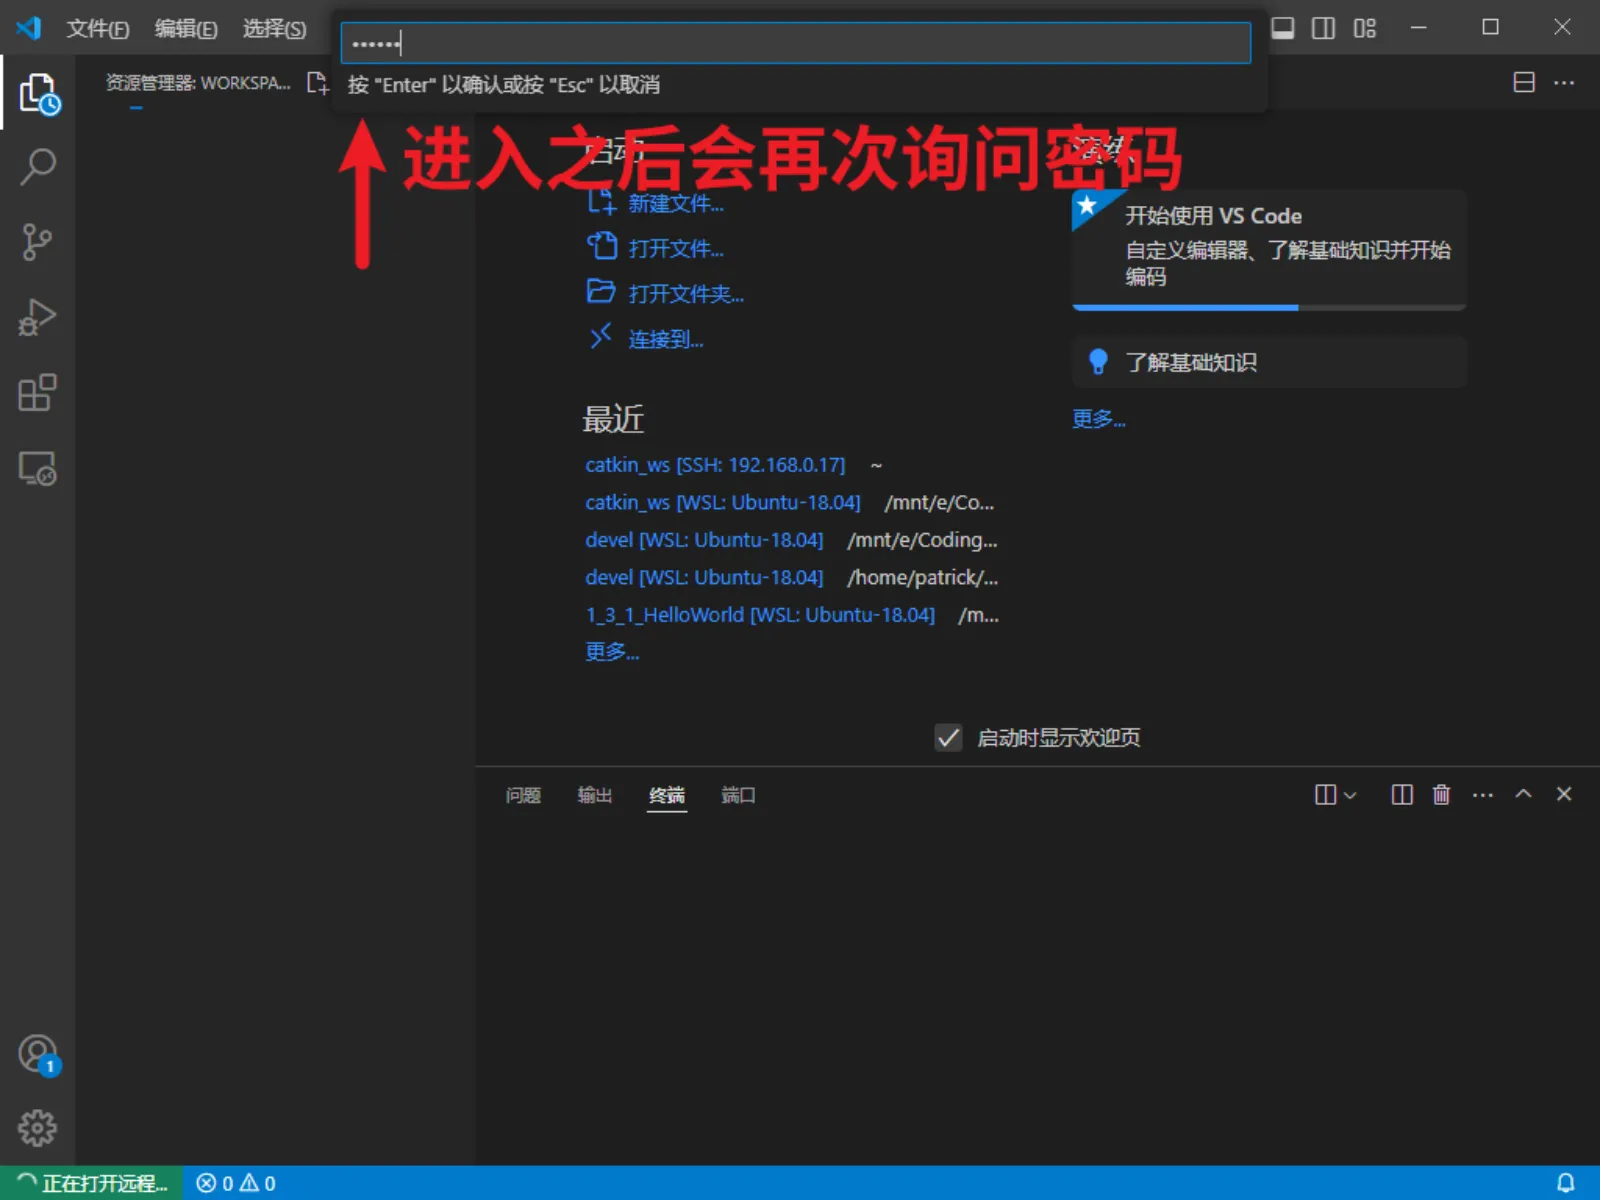Open the Search view in the activity bar
The image size is (1600, 1200).
click(x=38, y=166)
